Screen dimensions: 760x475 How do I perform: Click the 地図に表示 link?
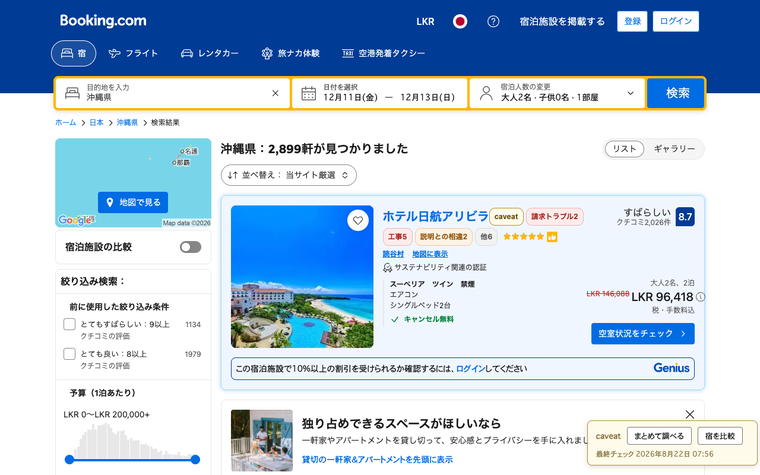pos(430,254)
